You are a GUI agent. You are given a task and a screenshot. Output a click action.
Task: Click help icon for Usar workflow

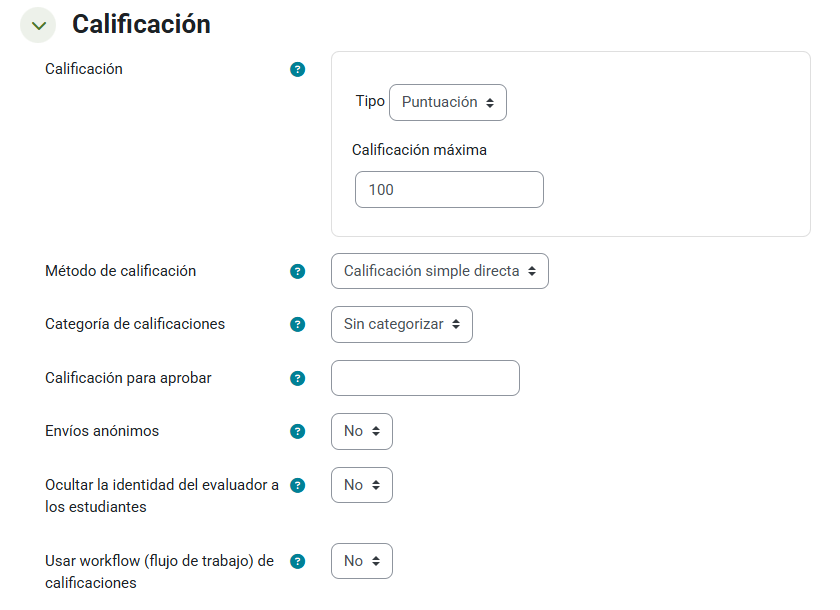[x=297, y=561]
